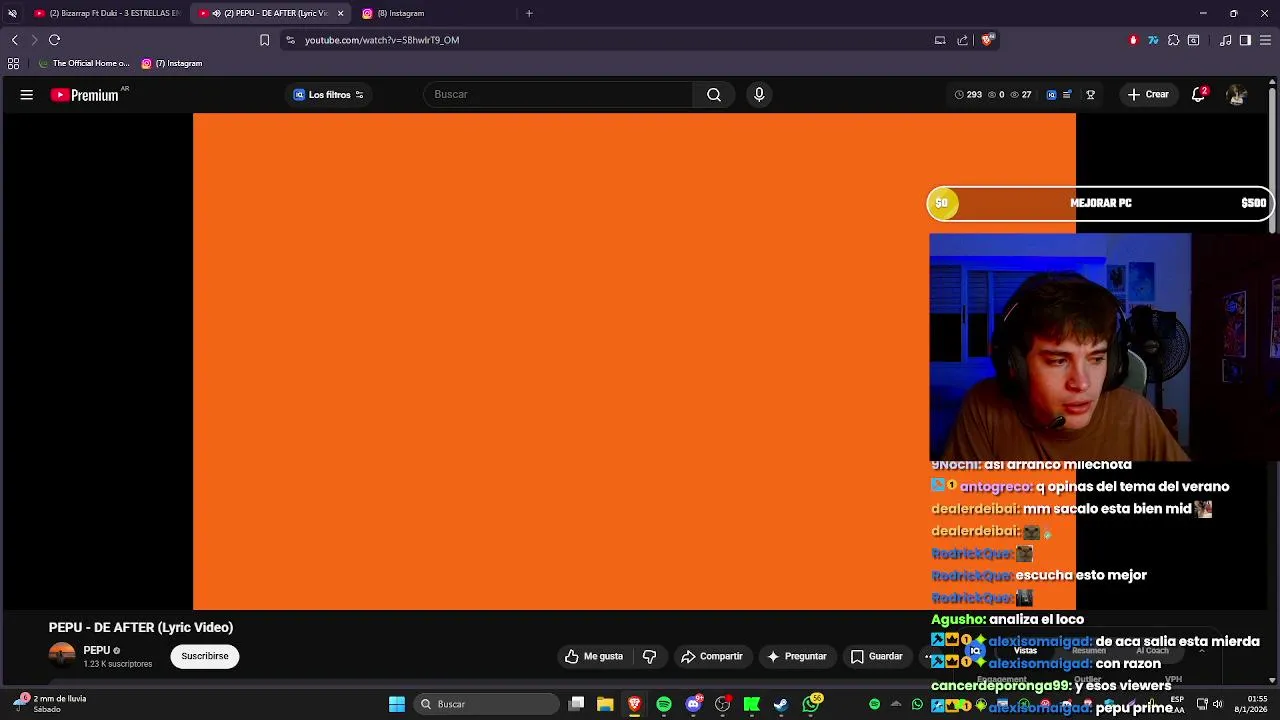Screen dimensions: 1280x720
Task: Bookmark this page icon
Action: coord(264,40)
